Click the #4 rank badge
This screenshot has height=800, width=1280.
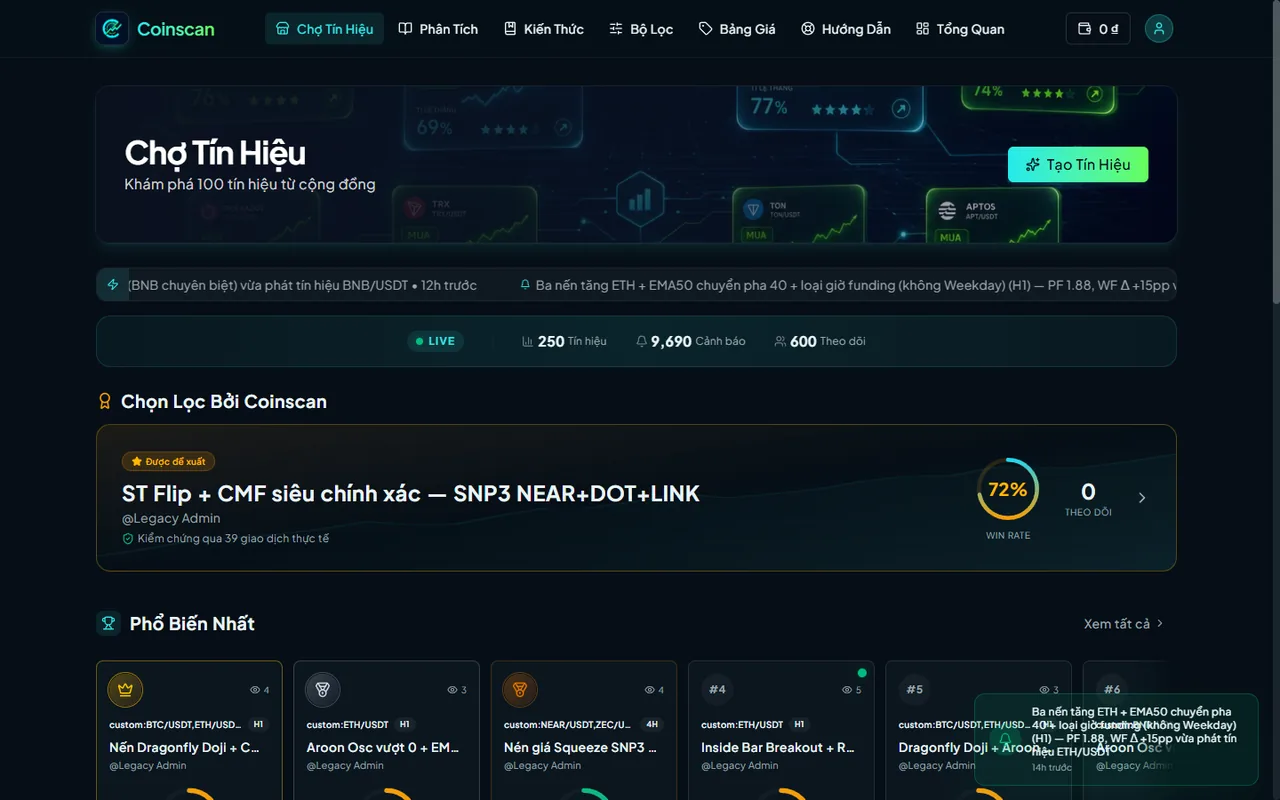click(717, 689)
